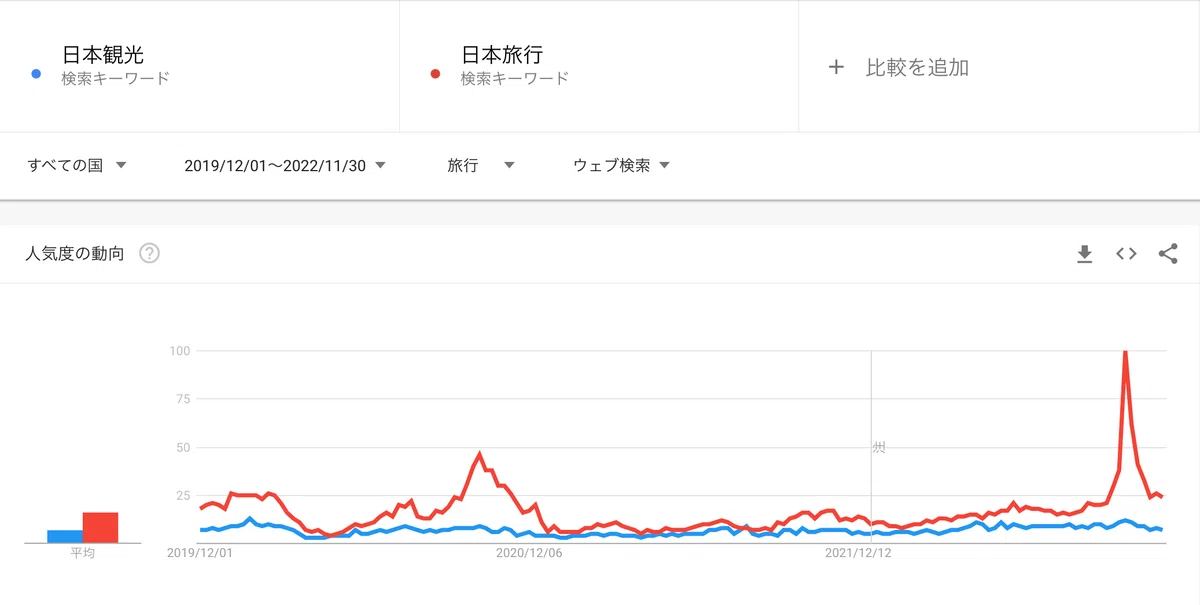Expand the すべての国 region dropdown
The image size is (1200, 605).
pyautogui.click(x=77, y=165)
